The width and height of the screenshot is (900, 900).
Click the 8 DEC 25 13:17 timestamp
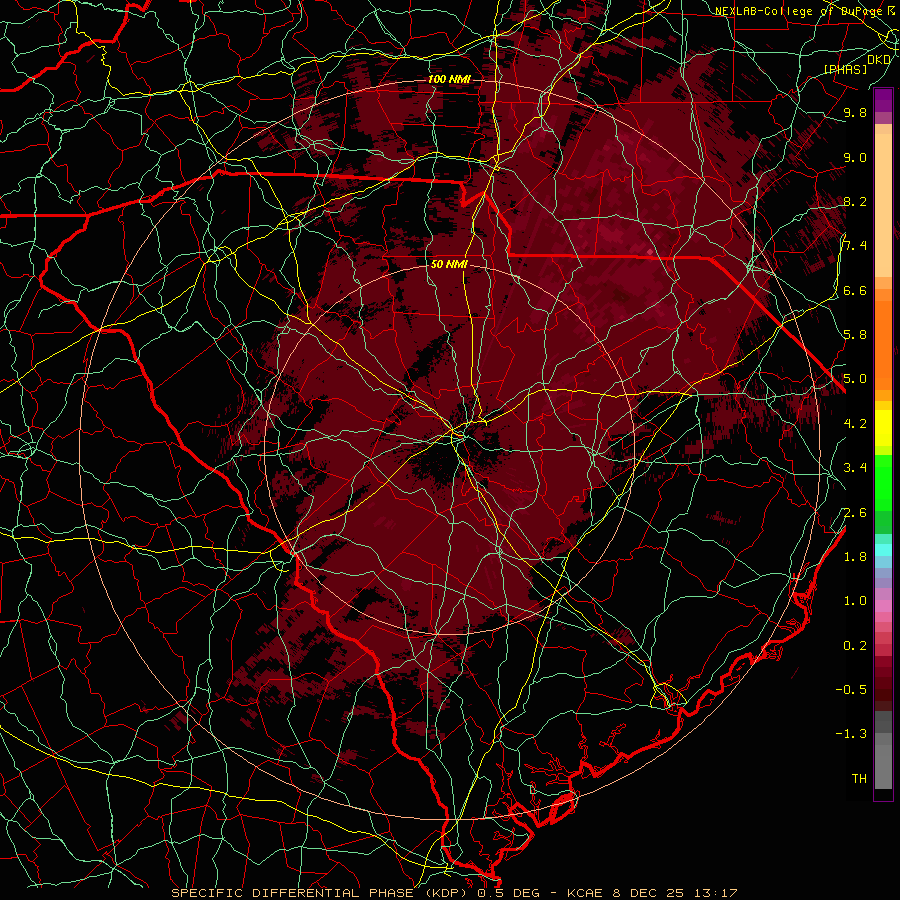tap(675, 893)
